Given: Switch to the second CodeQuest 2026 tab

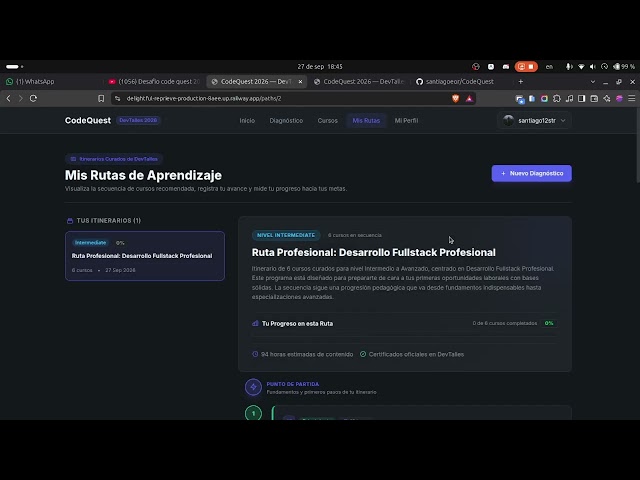Looking at the screenshot, I should tap(358, 82).
